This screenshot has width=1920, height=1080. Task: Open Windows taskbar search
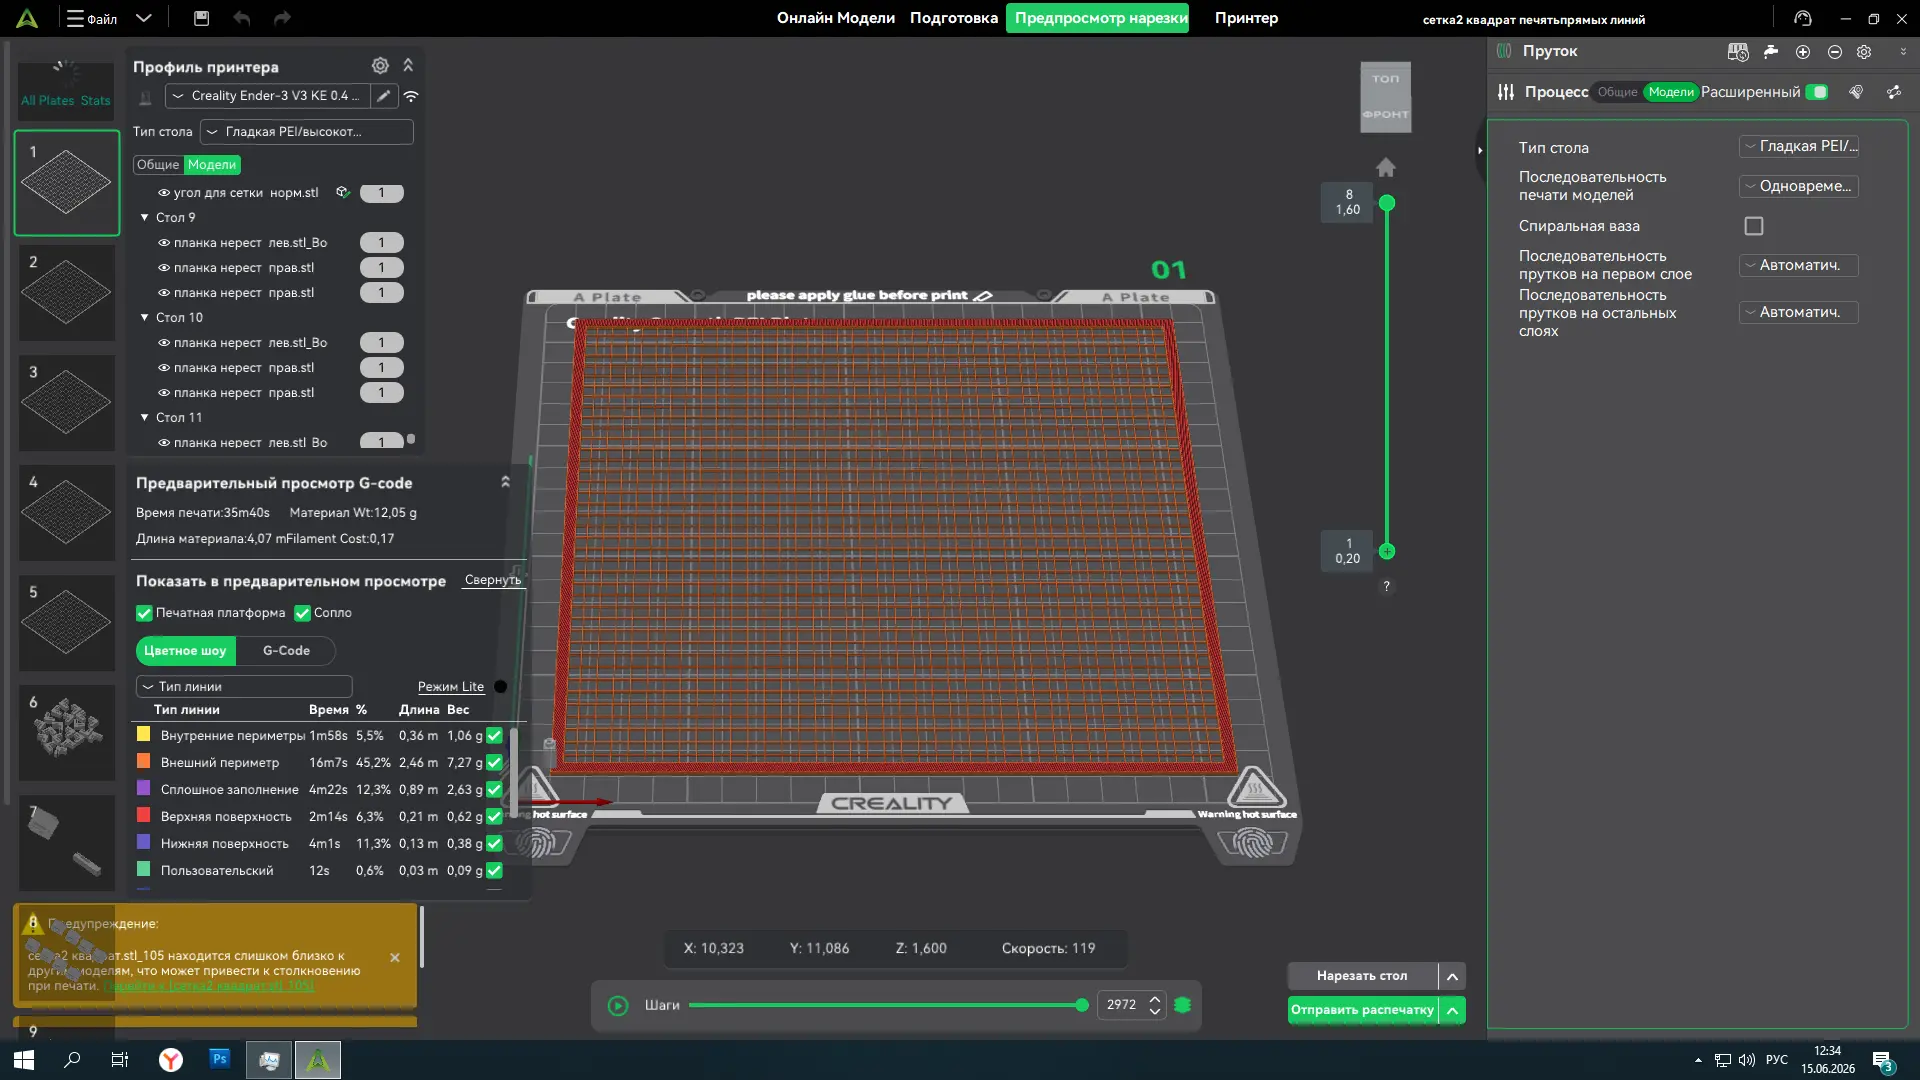[72, 1060]
